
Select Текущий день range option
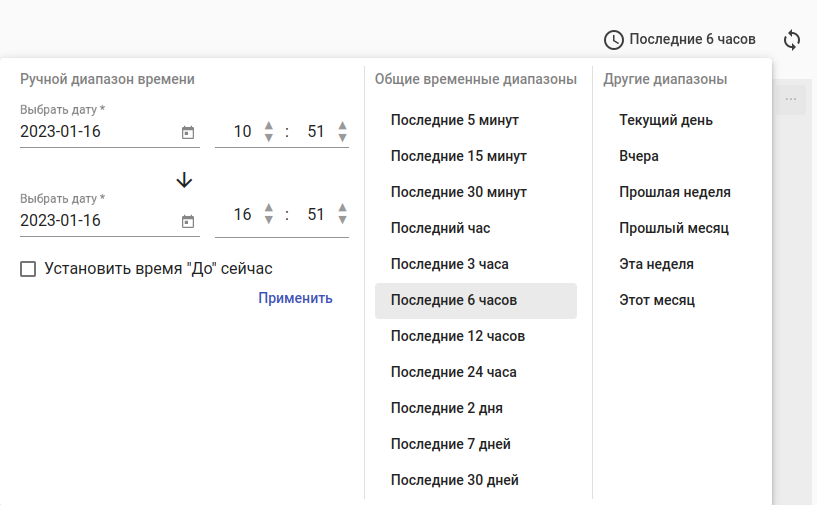click(x=665, y=120)
